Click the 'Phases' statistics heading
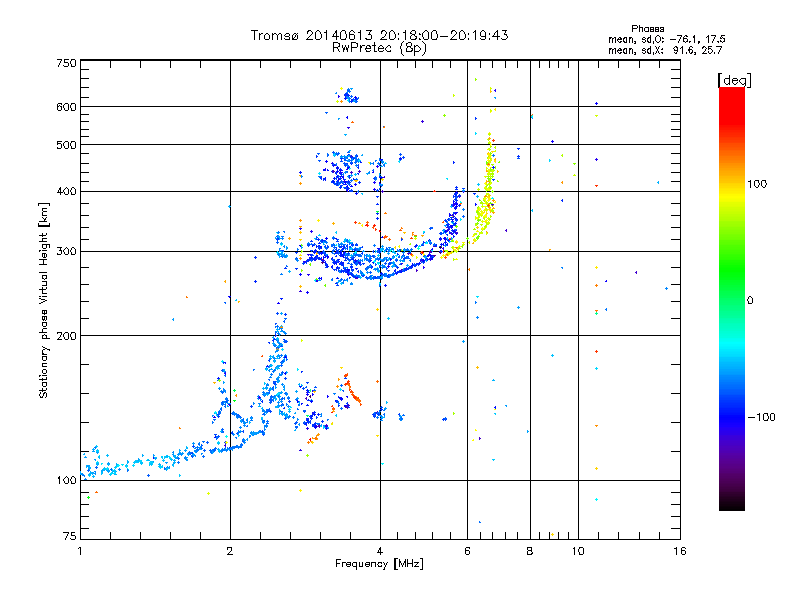Viewport: 800px width, 600px height. (647, 29)
